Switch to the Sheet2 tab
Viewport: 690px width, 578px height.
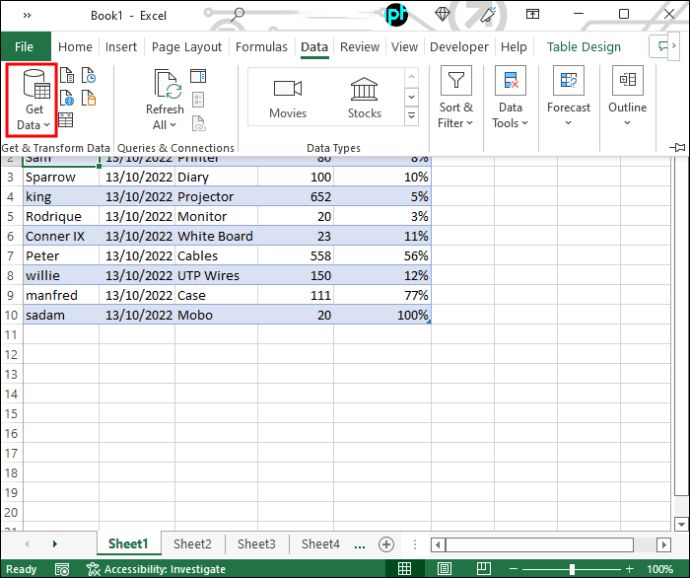[x=192, y=544]
